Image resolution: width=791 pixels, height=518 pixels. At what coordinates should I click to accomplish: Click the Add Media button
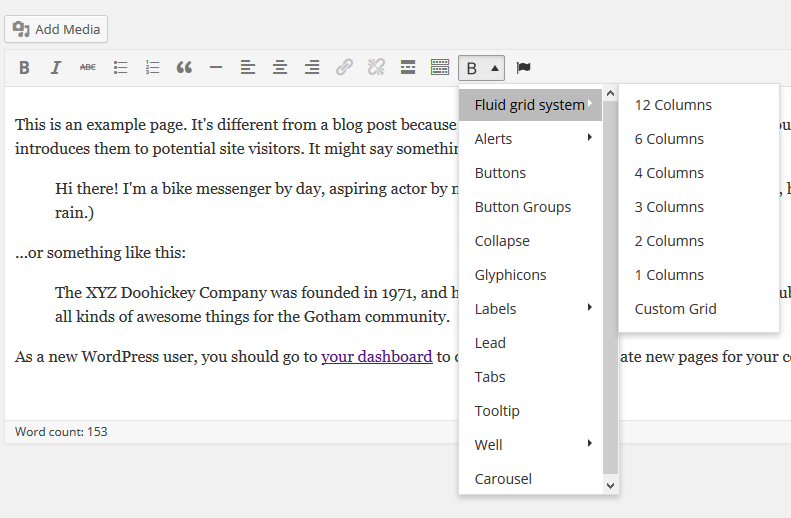pos(56,29)
